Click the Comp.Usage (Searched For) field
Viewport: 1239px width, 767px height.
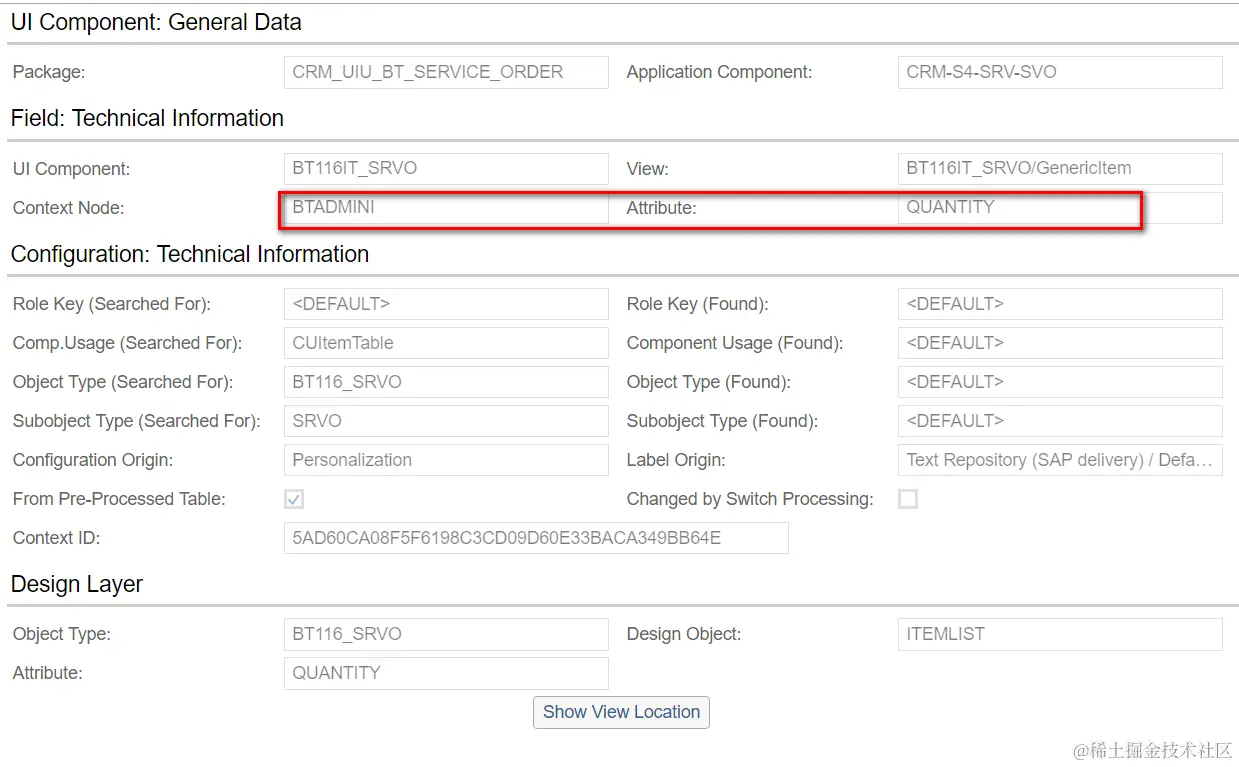tap(446, 343)
